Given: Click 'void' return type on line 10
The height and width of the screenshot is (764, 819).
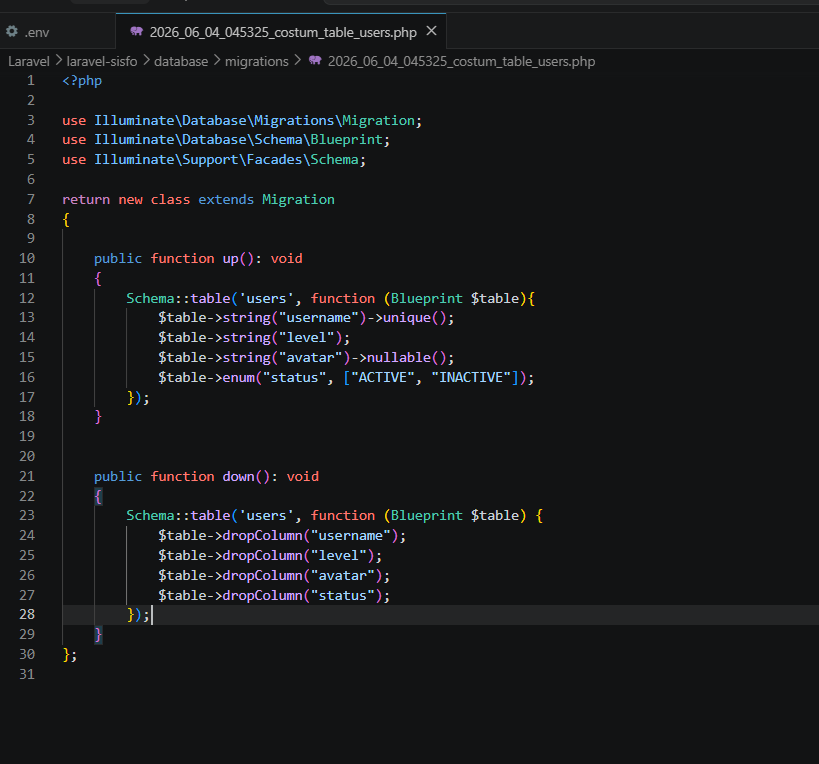Looking at the screenshot, I should (x=286, y=258).
